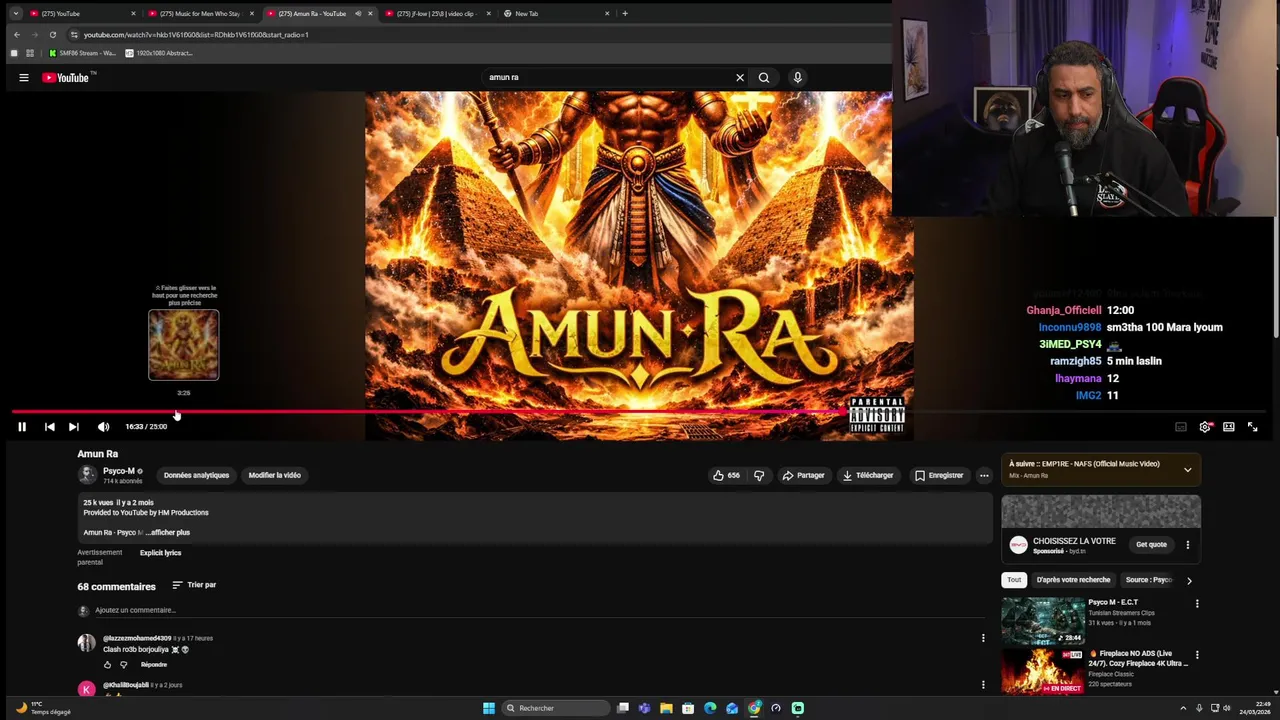Viewport: 1280px width, 720px height.
Task: Open the Psyco-M channel name link
Action: pyautogui.click(x=118, y=471)
